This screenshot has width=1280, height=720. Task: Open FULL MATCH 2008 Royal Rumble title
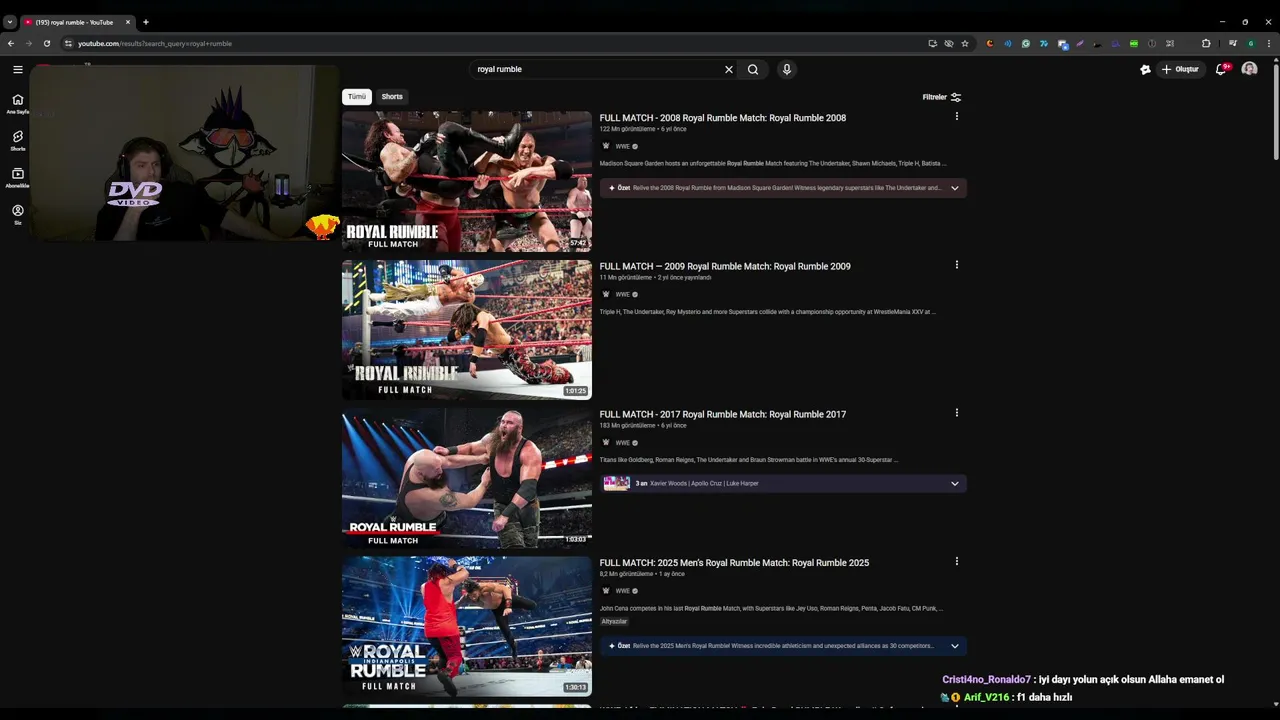(723, 118)
